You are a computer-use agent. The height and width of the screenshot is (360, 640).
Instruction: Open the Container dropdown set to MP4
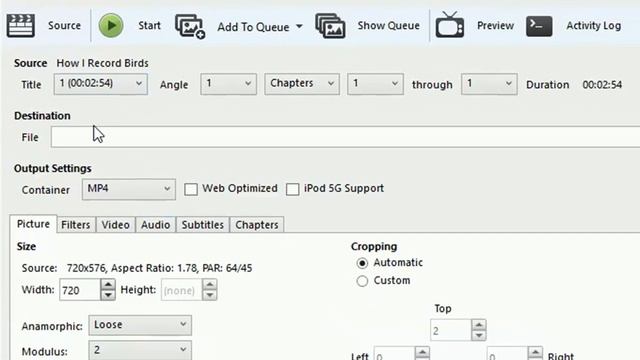click(x=129, y=189)
